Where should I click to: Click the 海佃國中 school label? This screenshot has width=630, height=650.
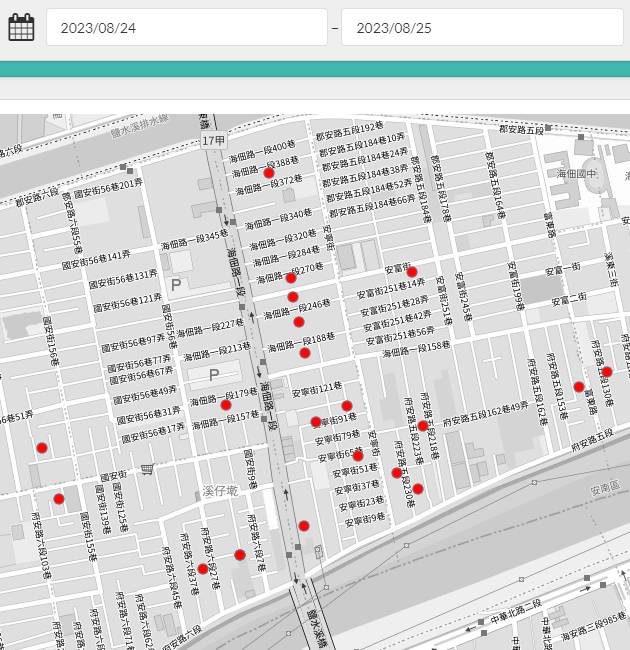[576, 173]
